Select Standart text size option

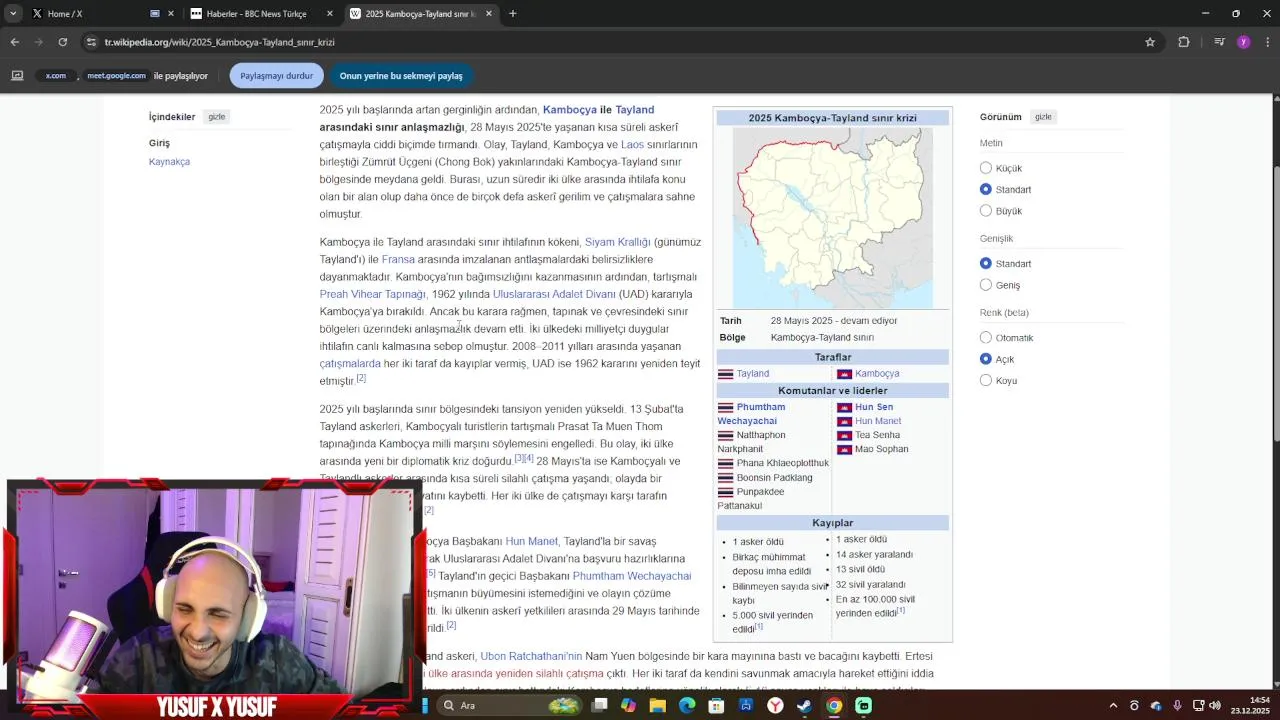tap(986, 189)
